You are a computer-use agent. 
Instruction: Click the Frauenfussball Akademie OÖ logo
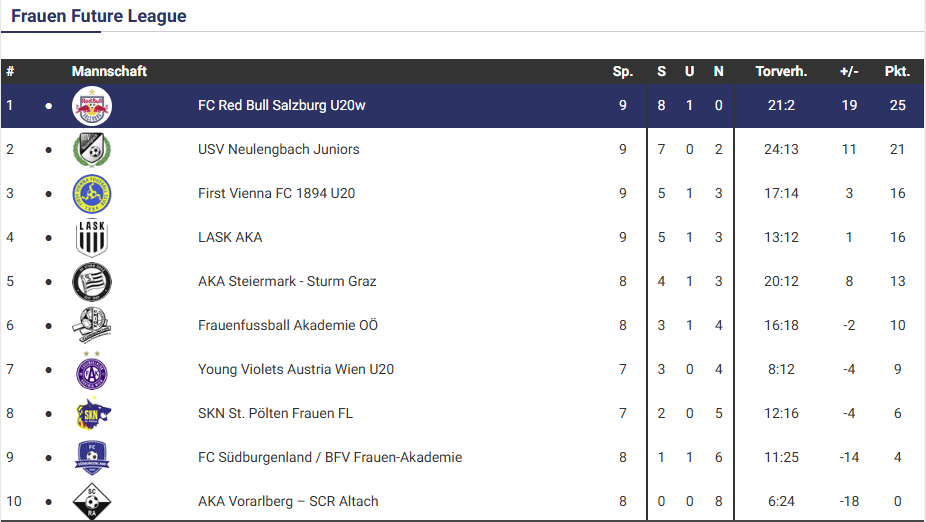click(x=92, y=326)
